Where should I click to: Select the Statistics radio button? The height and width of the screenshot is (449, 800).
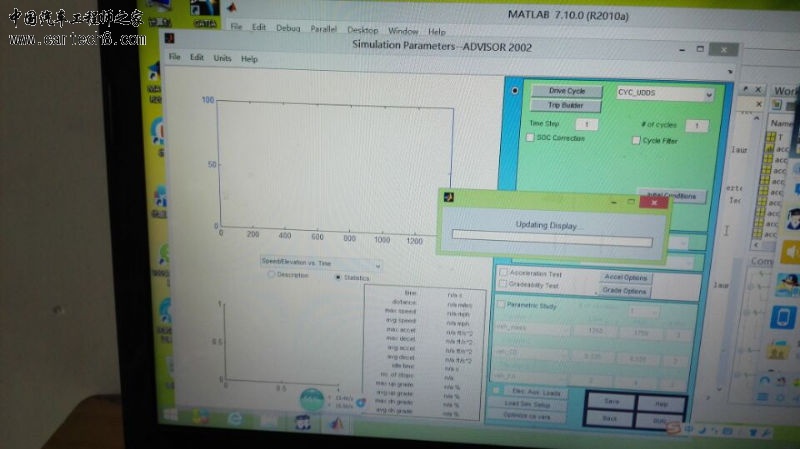tap(338, 277)
